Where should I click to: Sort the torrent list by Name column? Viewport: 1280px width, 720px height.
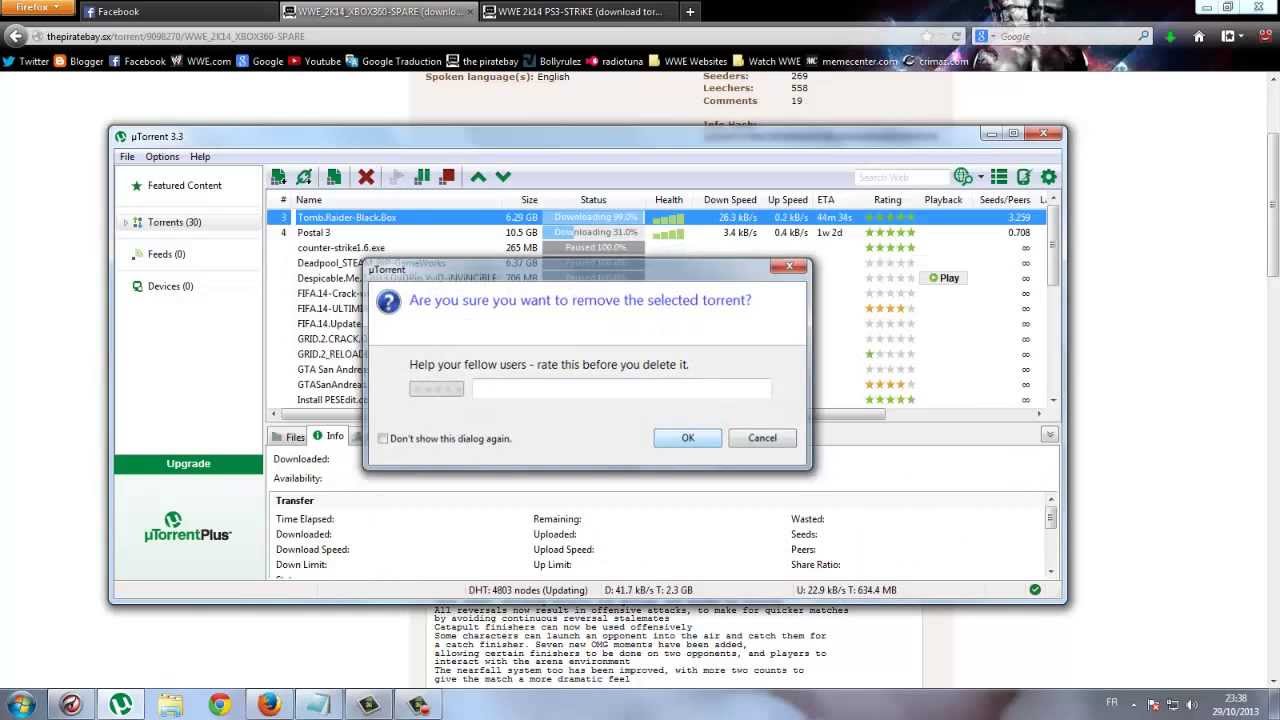coord(308,200)
